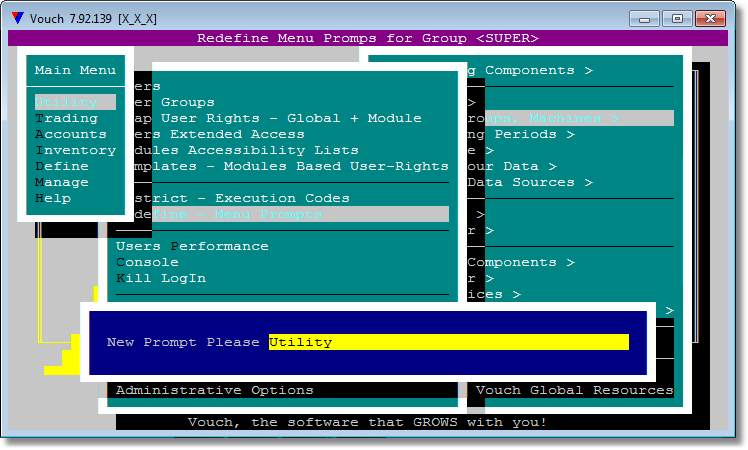Close the Vouch window

click(x=710, y=19)
